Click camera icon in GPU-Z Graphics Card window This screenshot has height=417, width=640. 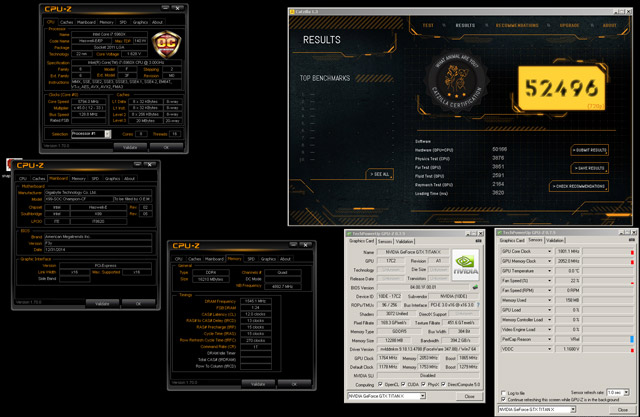point(478,241)
